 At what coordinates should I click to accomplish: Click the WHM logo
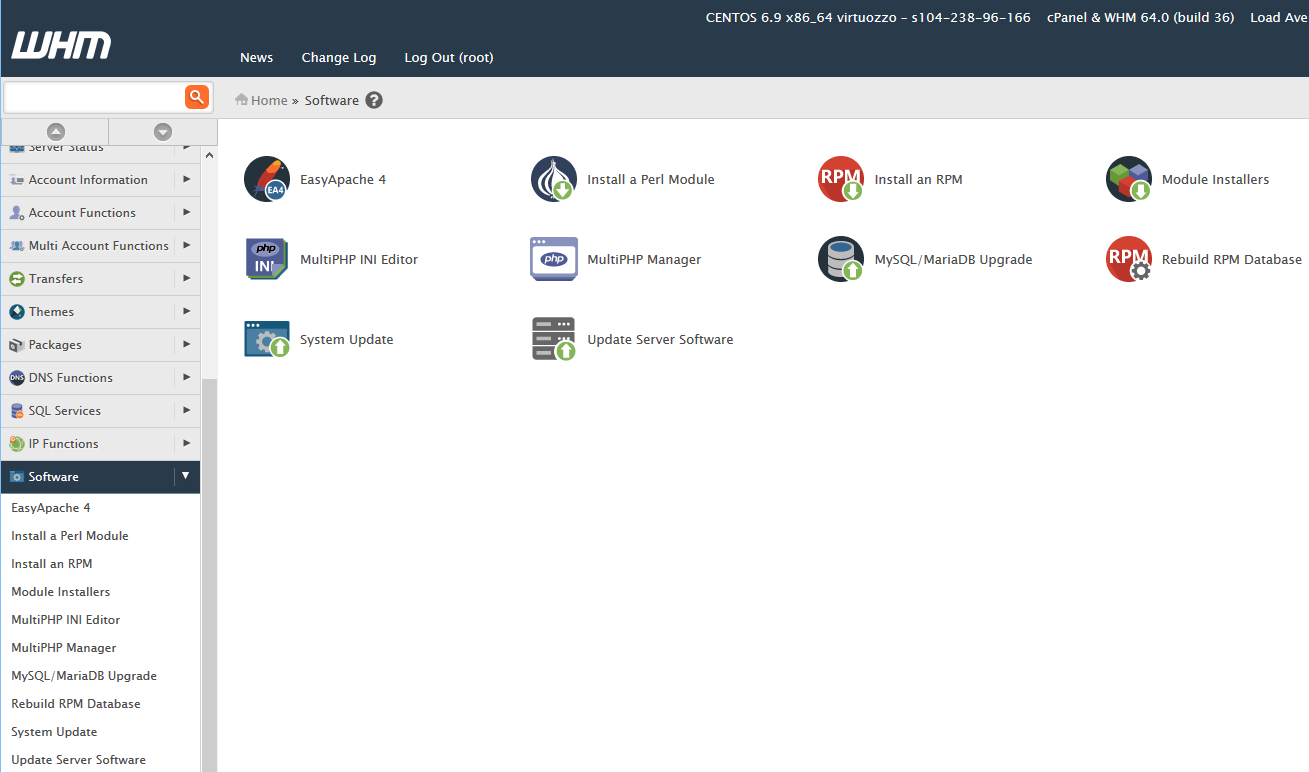coord(61,45)
